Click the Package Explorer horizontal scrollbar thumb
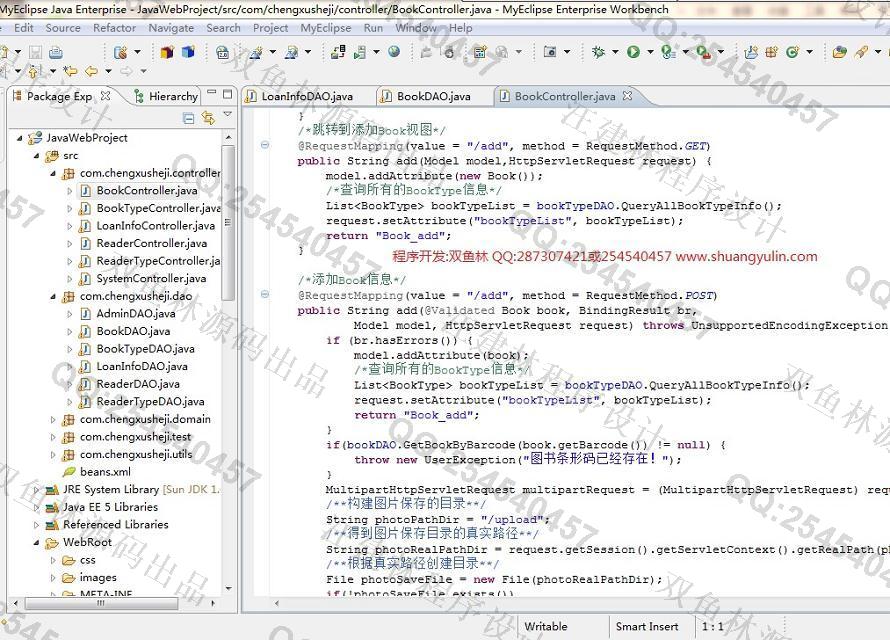The height and width of the screenshot is (640, 890). (x=102, y=604)
